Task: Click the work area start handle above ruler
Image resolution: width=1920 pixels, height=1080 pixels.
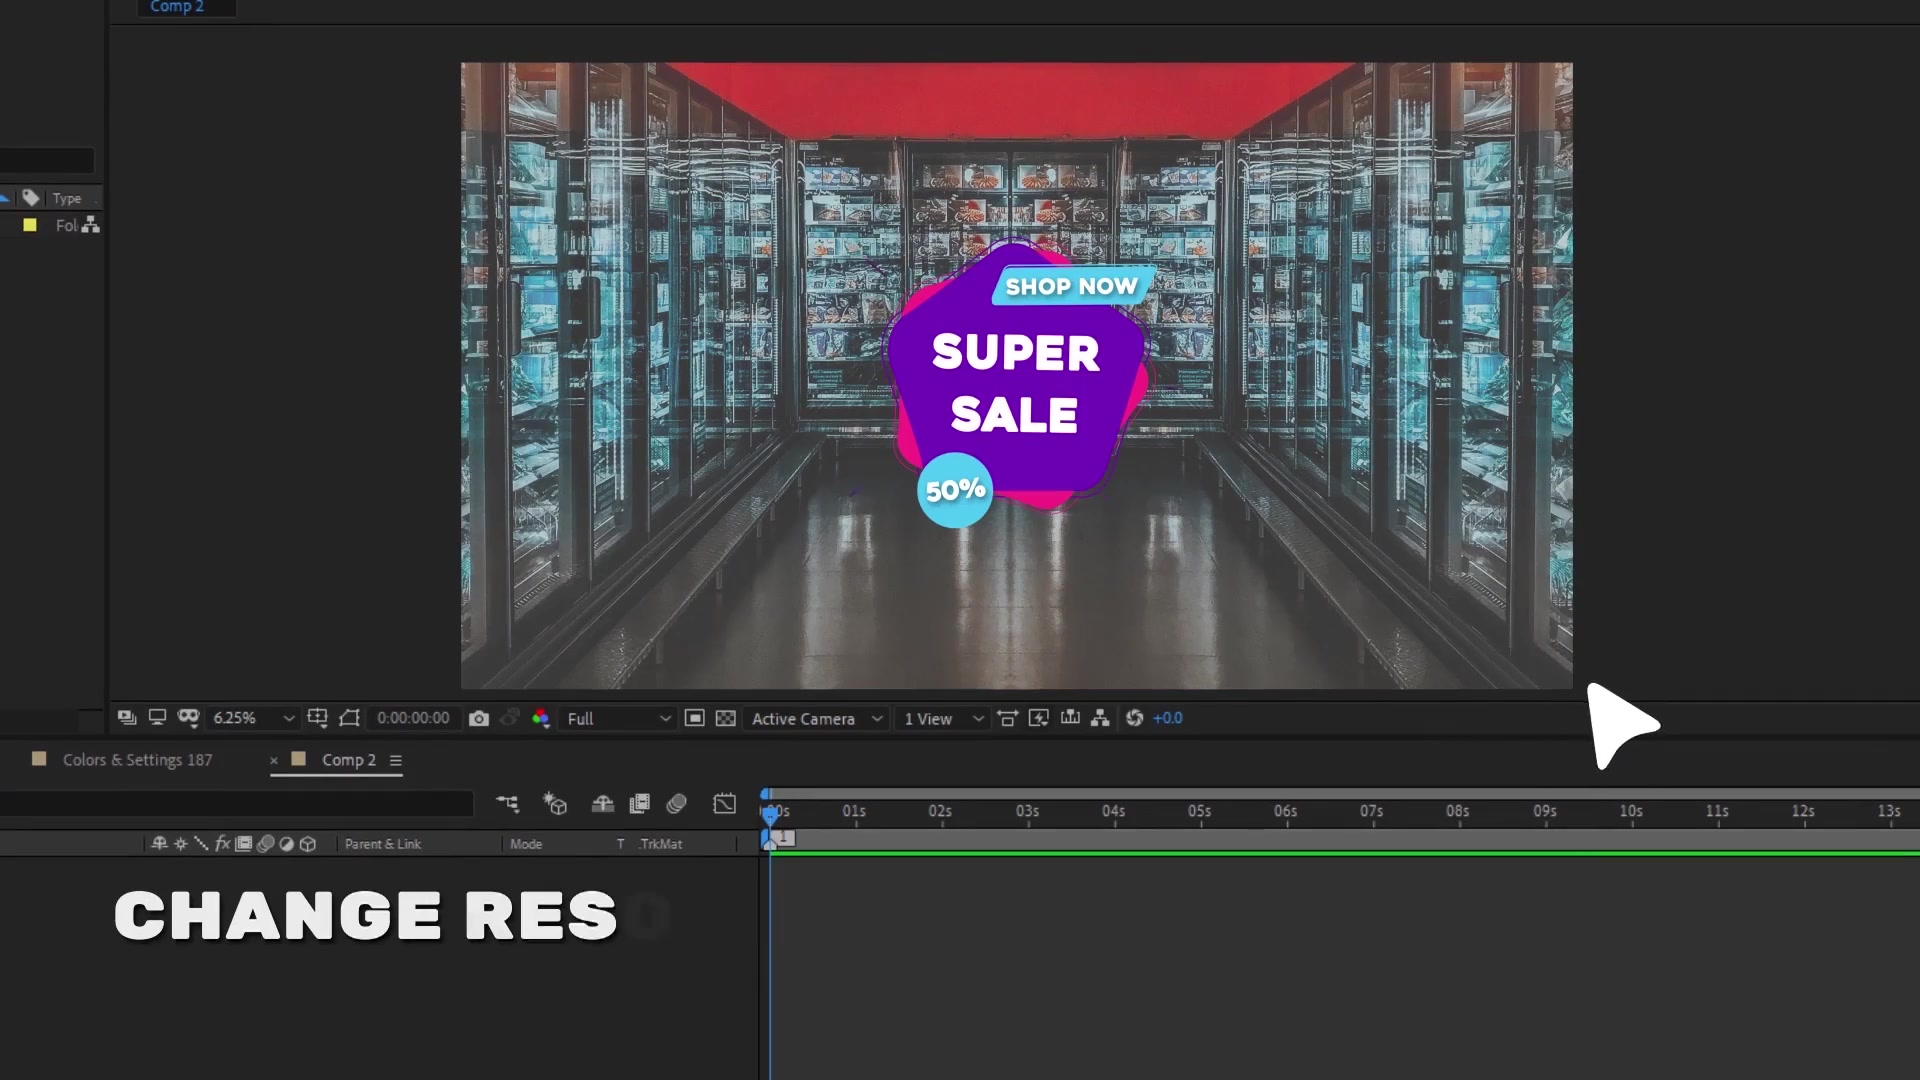Action: 766,794
